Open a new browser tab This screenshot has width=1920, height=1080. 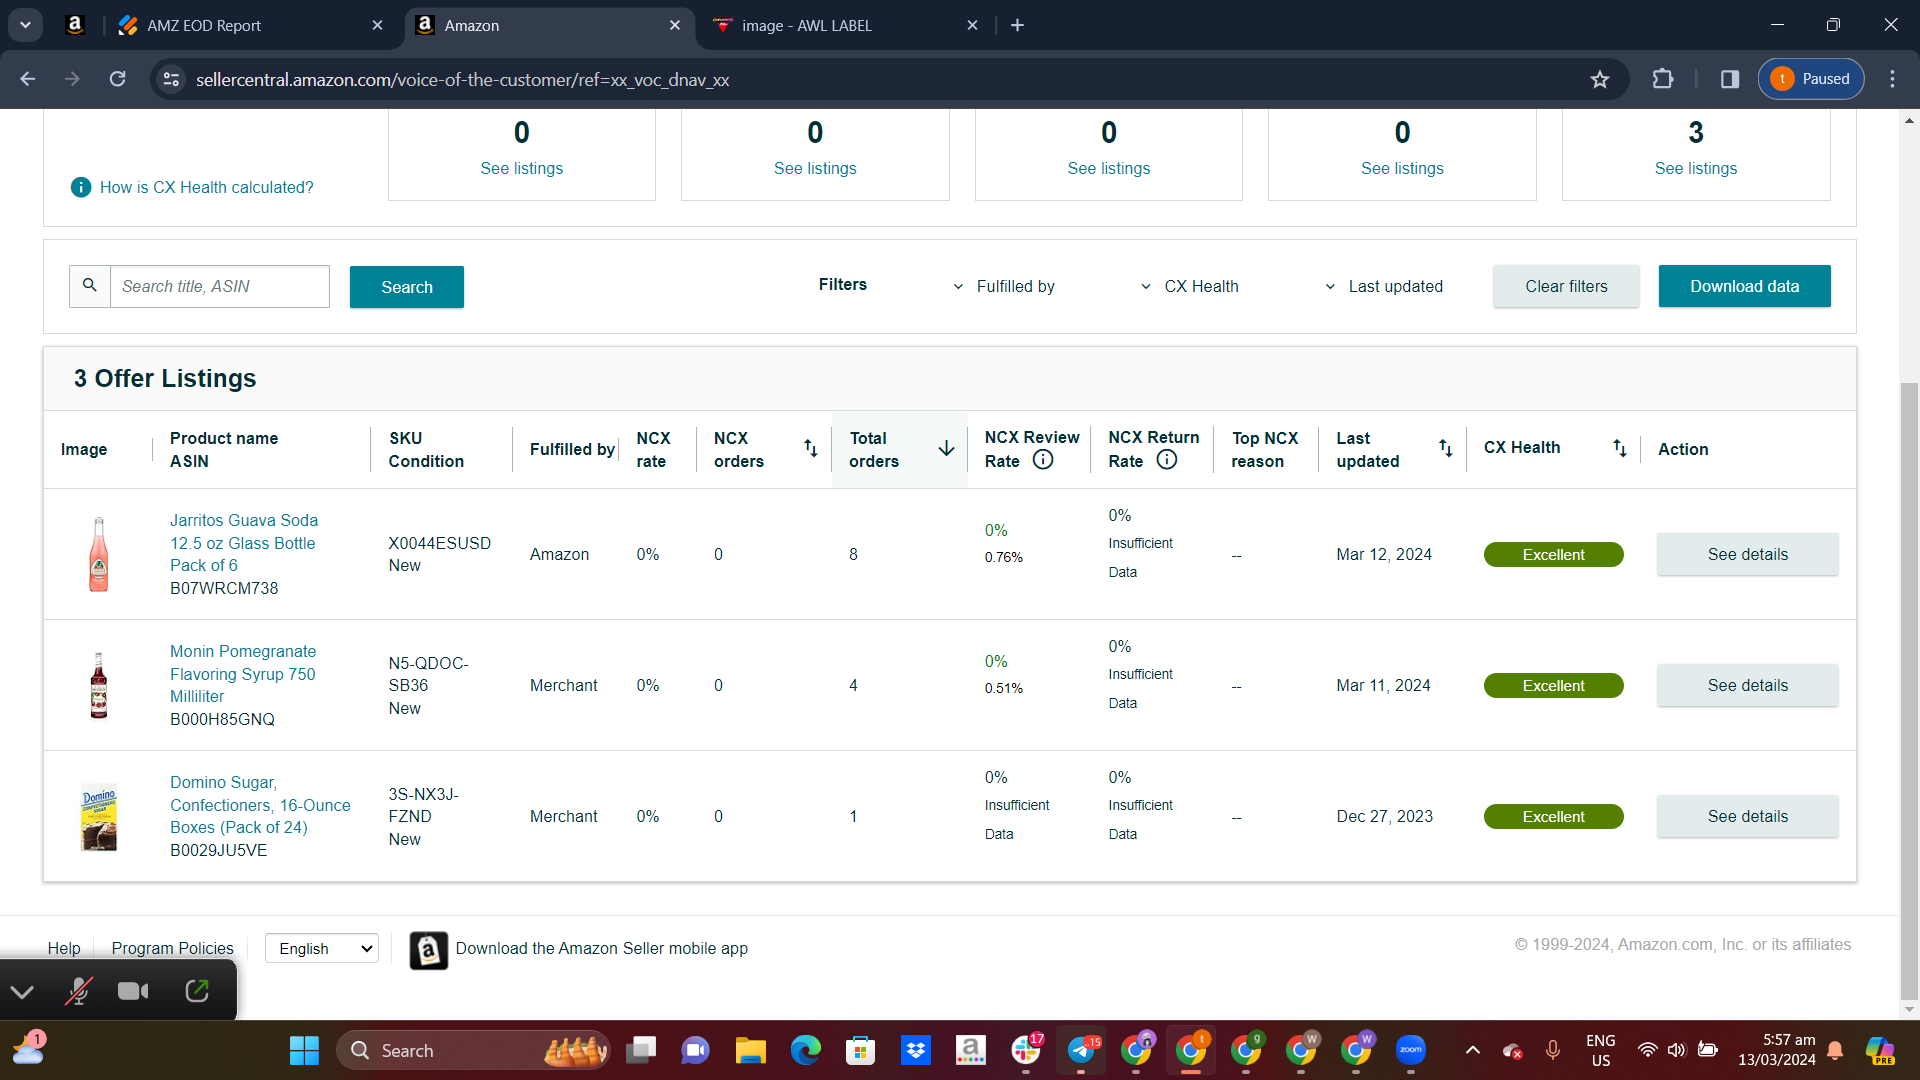1017,25
